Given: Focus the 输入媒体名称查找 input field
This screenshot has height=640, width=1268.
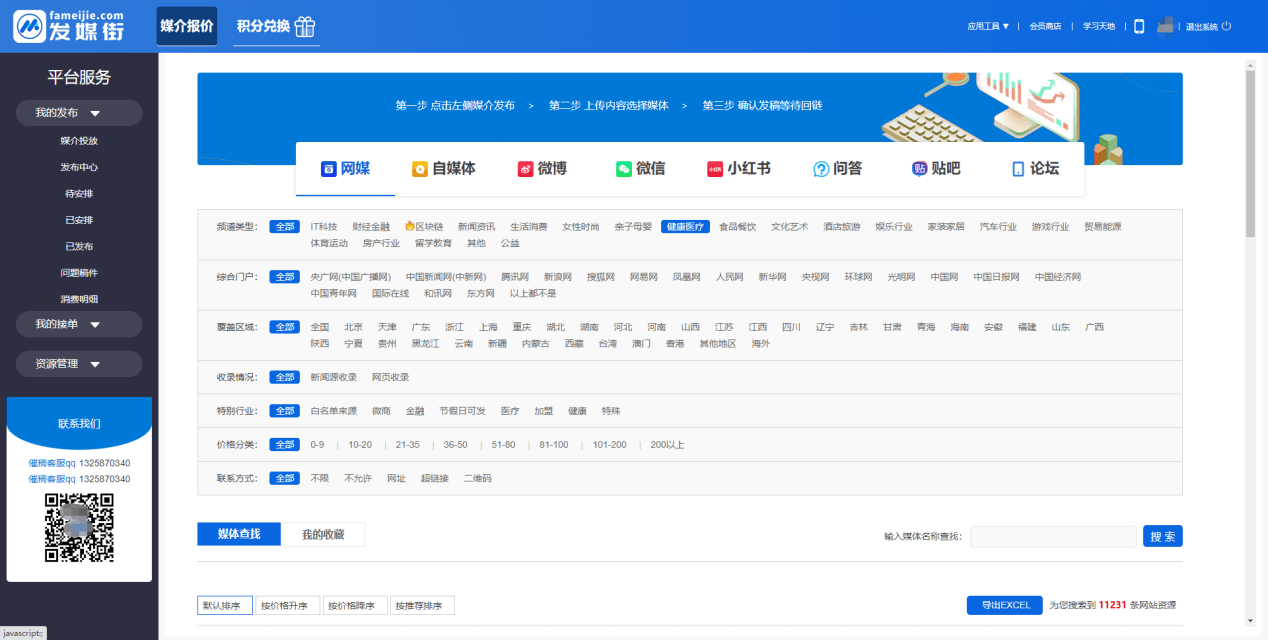Looking at the screenshot, I should click(1053, 536).
